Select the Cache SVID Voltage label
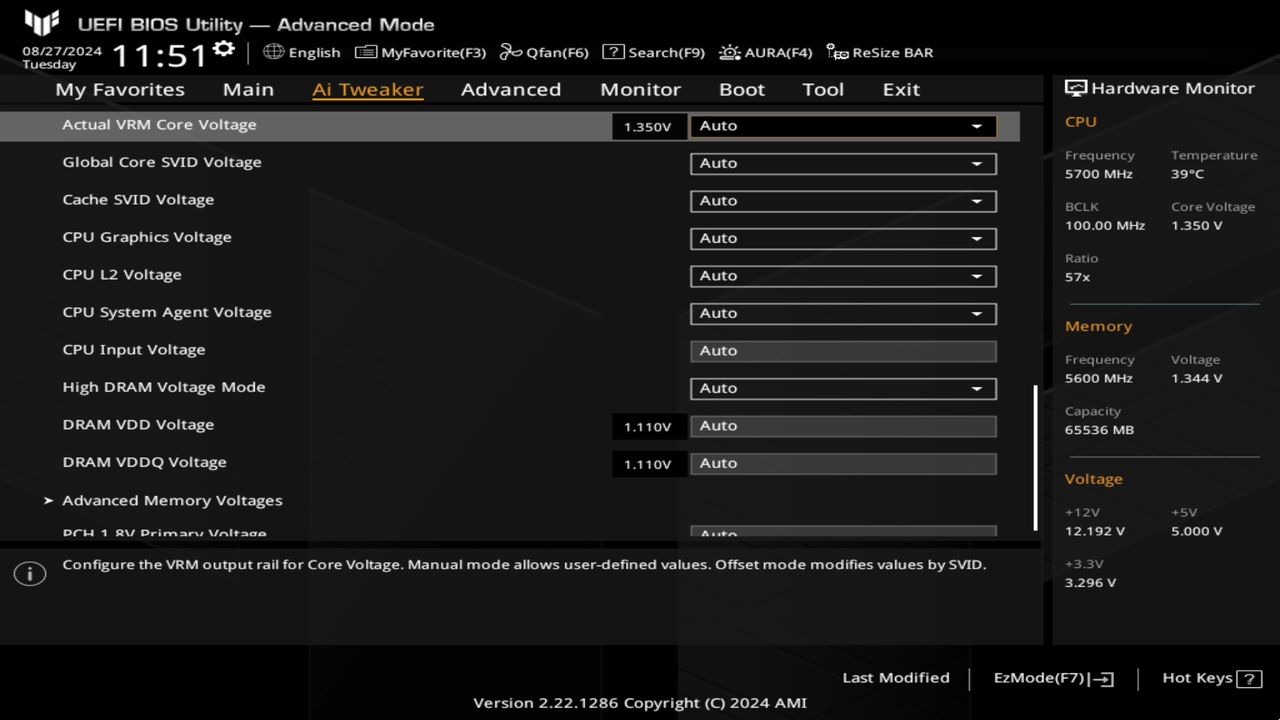 pos(138,200)
